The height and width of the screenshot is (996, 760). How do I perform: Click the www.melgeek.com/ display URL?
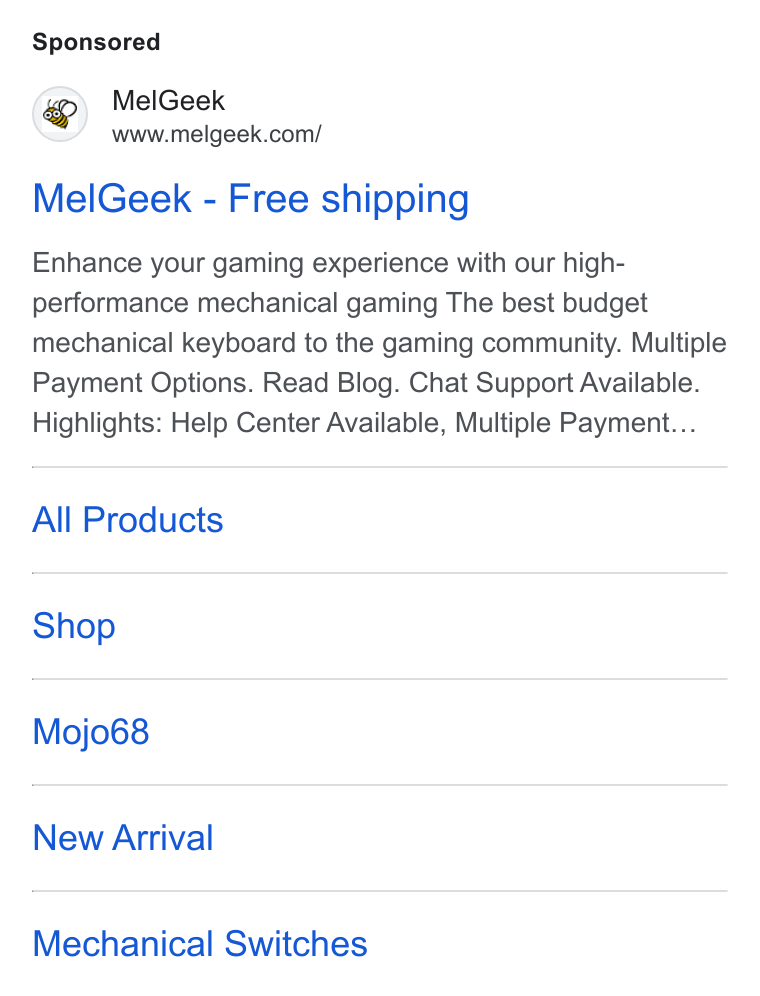[x=217, y=134]
